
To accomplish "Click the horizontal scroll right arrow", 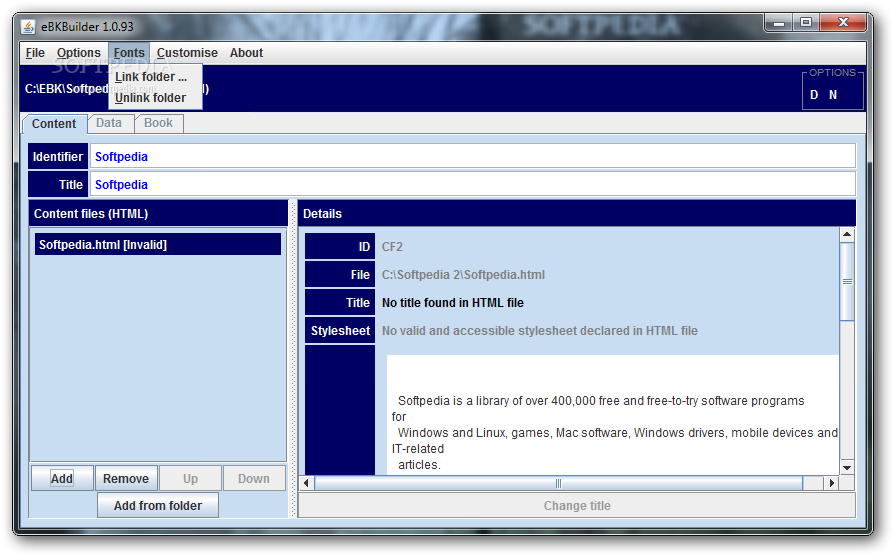I will [832, 484].
